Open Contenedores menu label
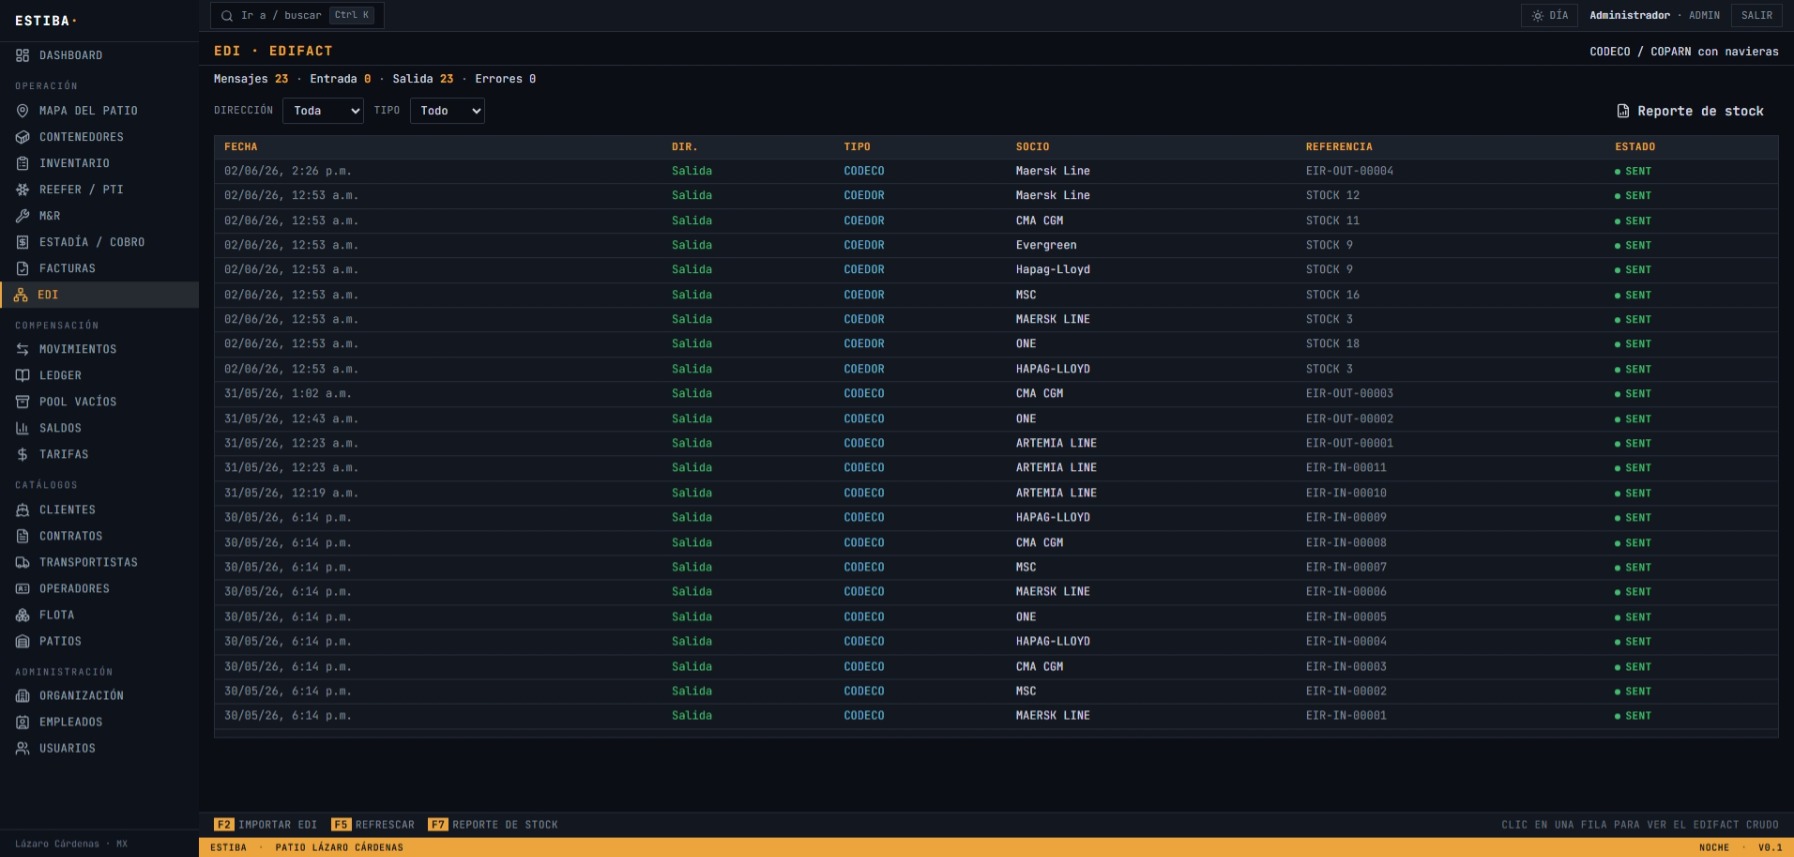1794x857 pixels. [81, 137]
